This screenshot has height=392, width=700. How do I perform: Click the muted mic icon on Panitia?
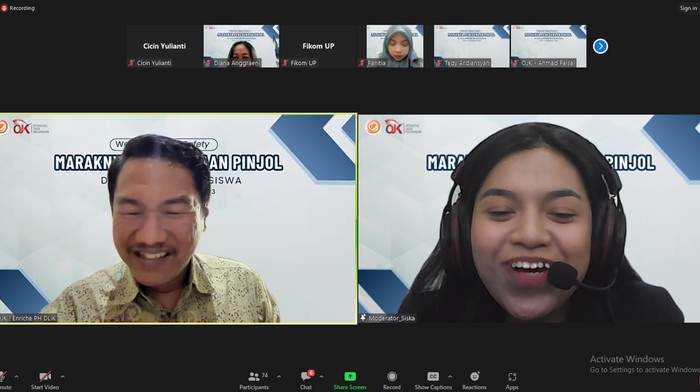pyautogui.click(x=362, y=63)
